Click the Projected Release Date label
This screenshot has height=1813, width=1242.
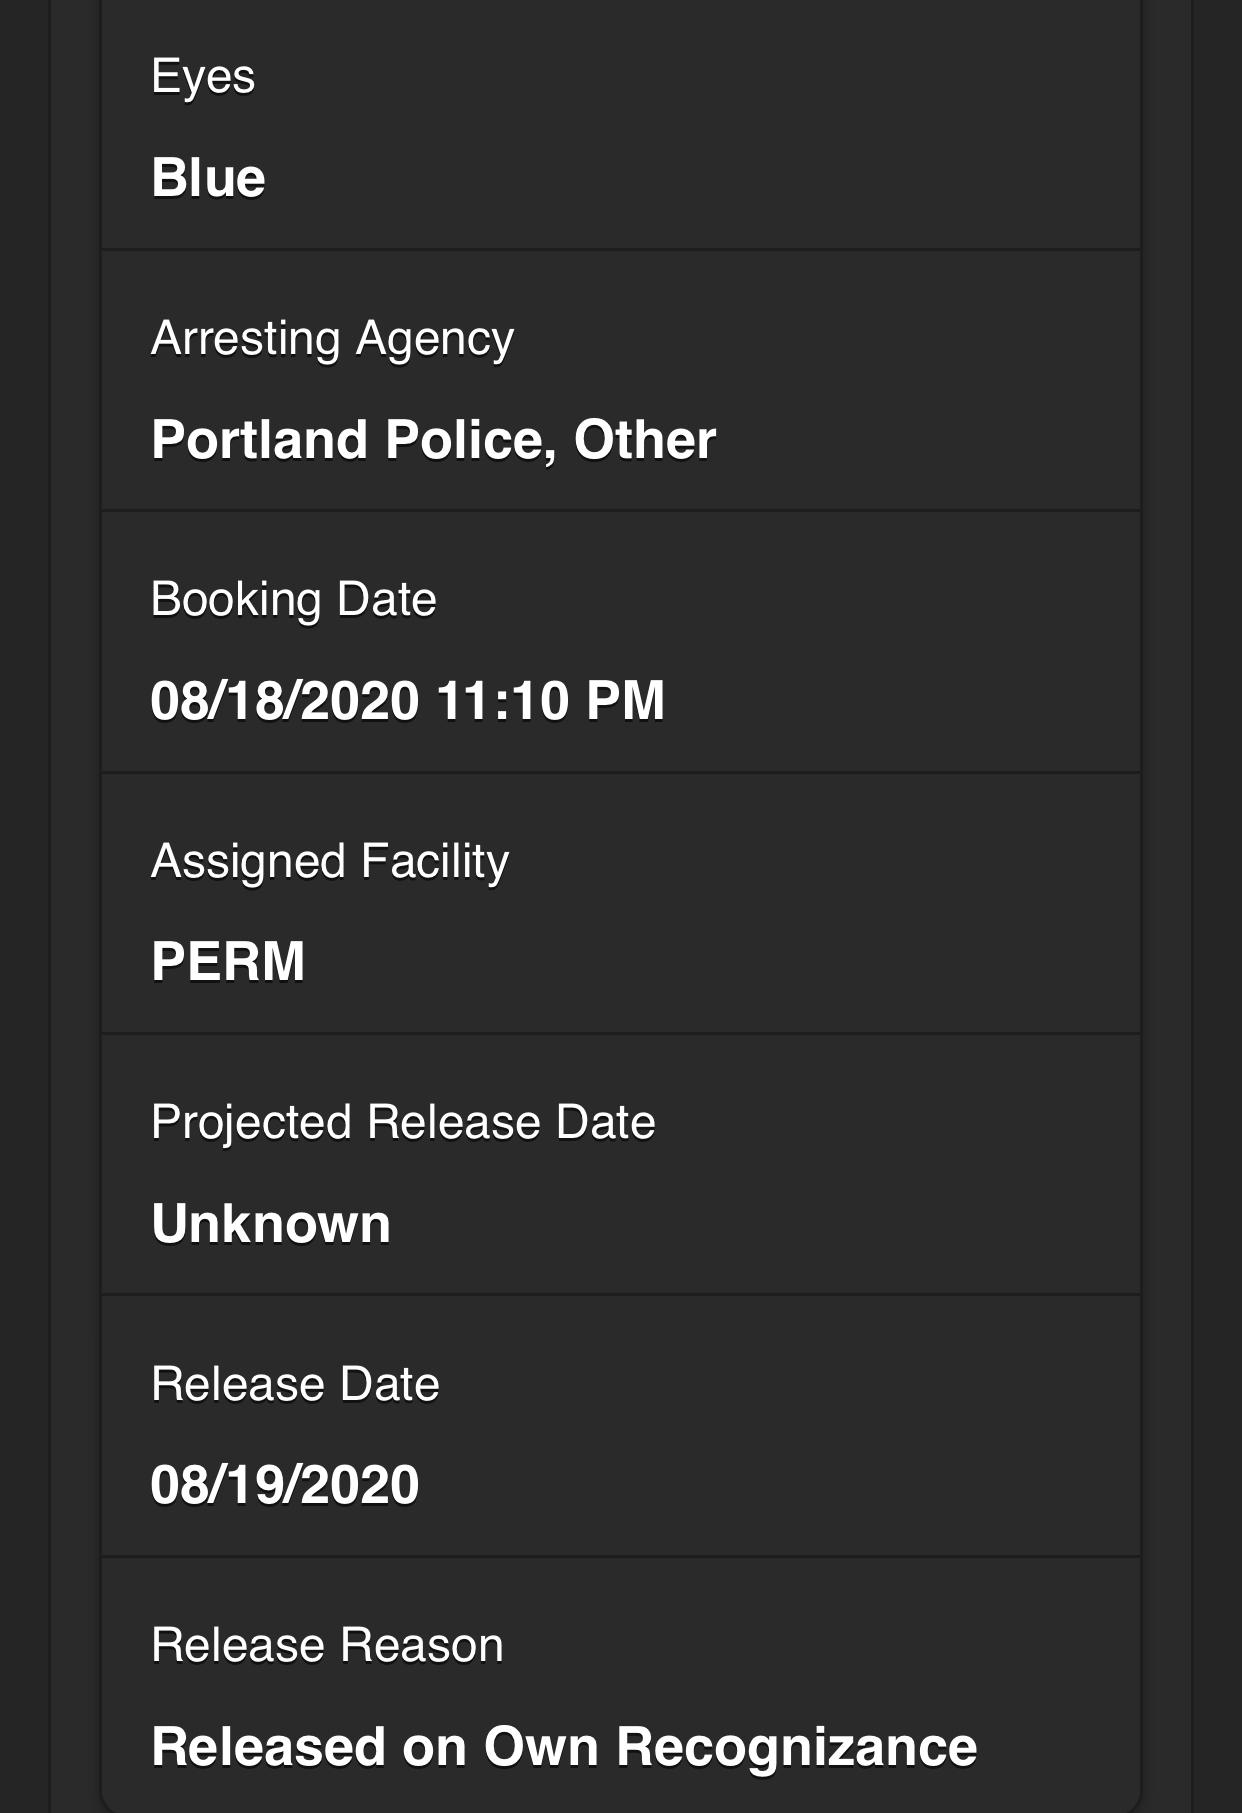[x=403, y=1122]
